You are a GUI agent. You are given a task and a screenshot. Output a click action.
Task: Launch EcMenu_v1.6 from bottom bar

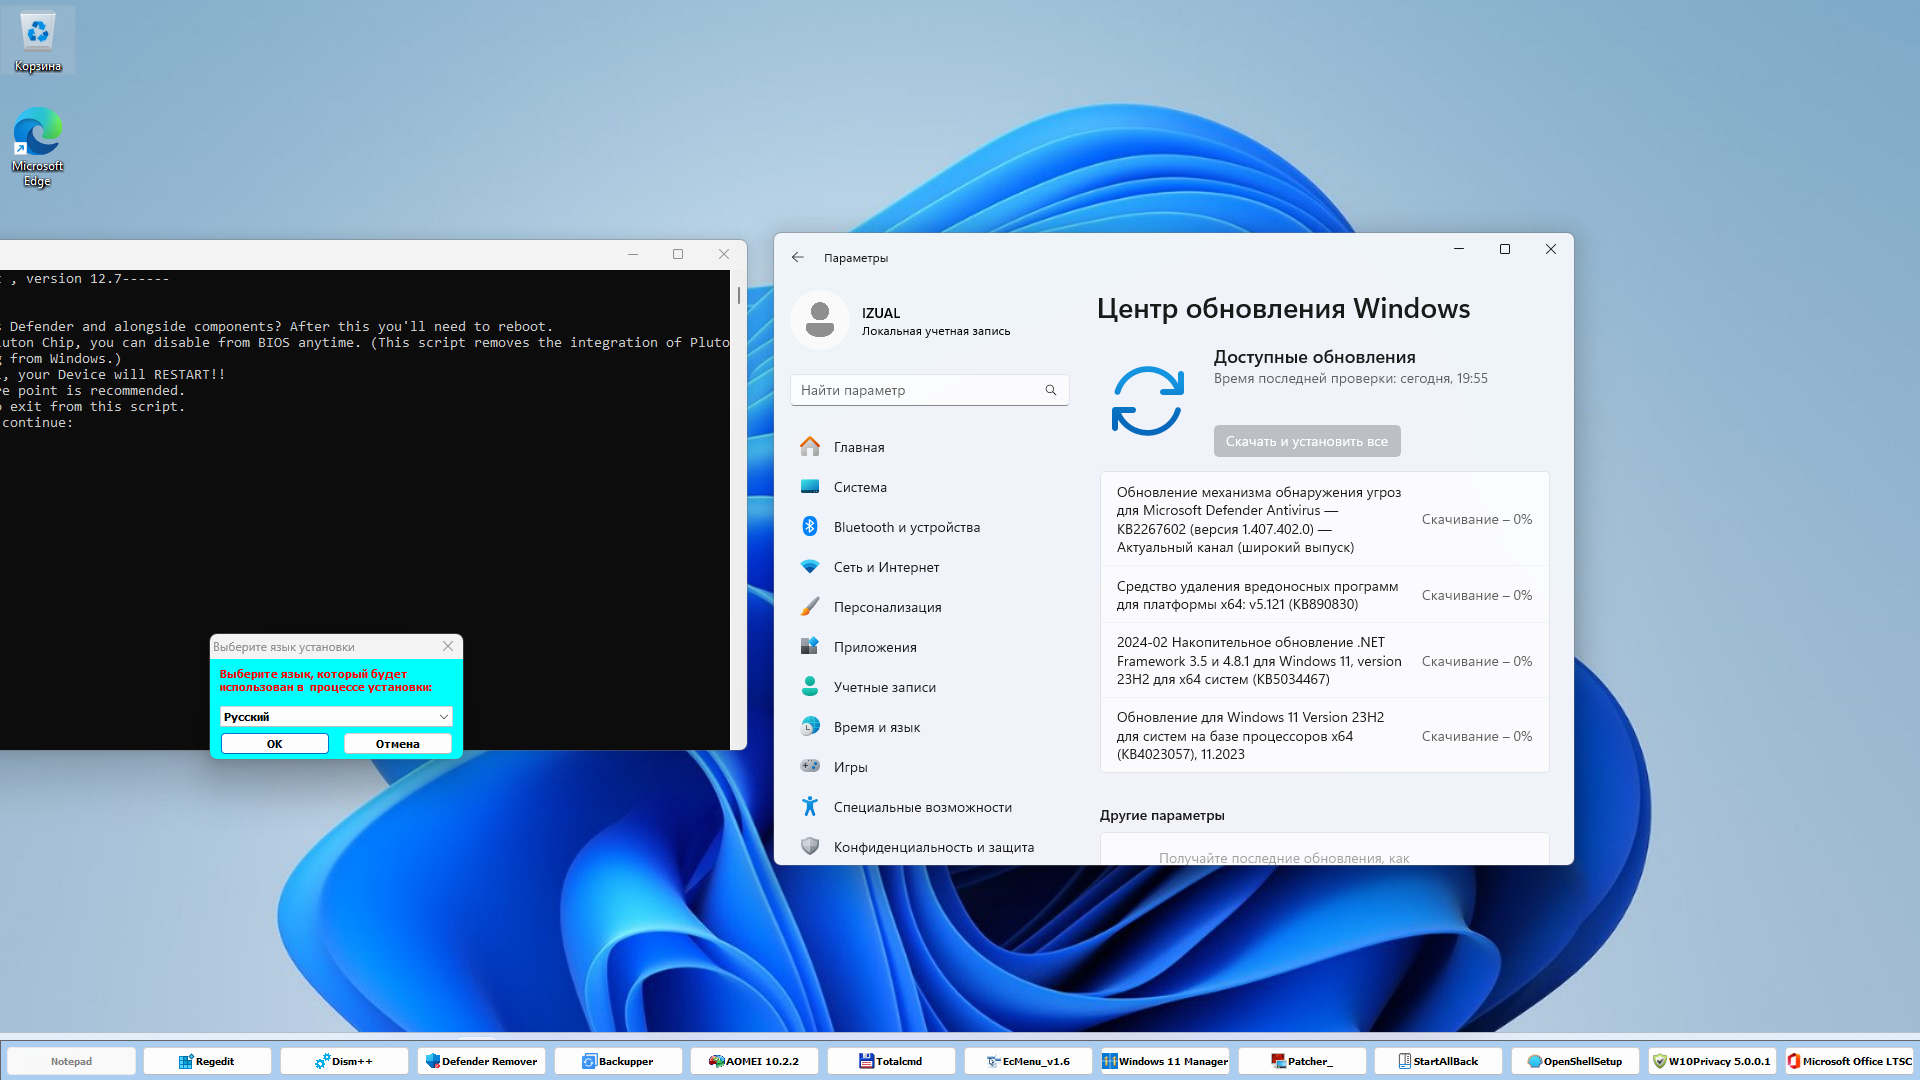coord(1028,1061)
